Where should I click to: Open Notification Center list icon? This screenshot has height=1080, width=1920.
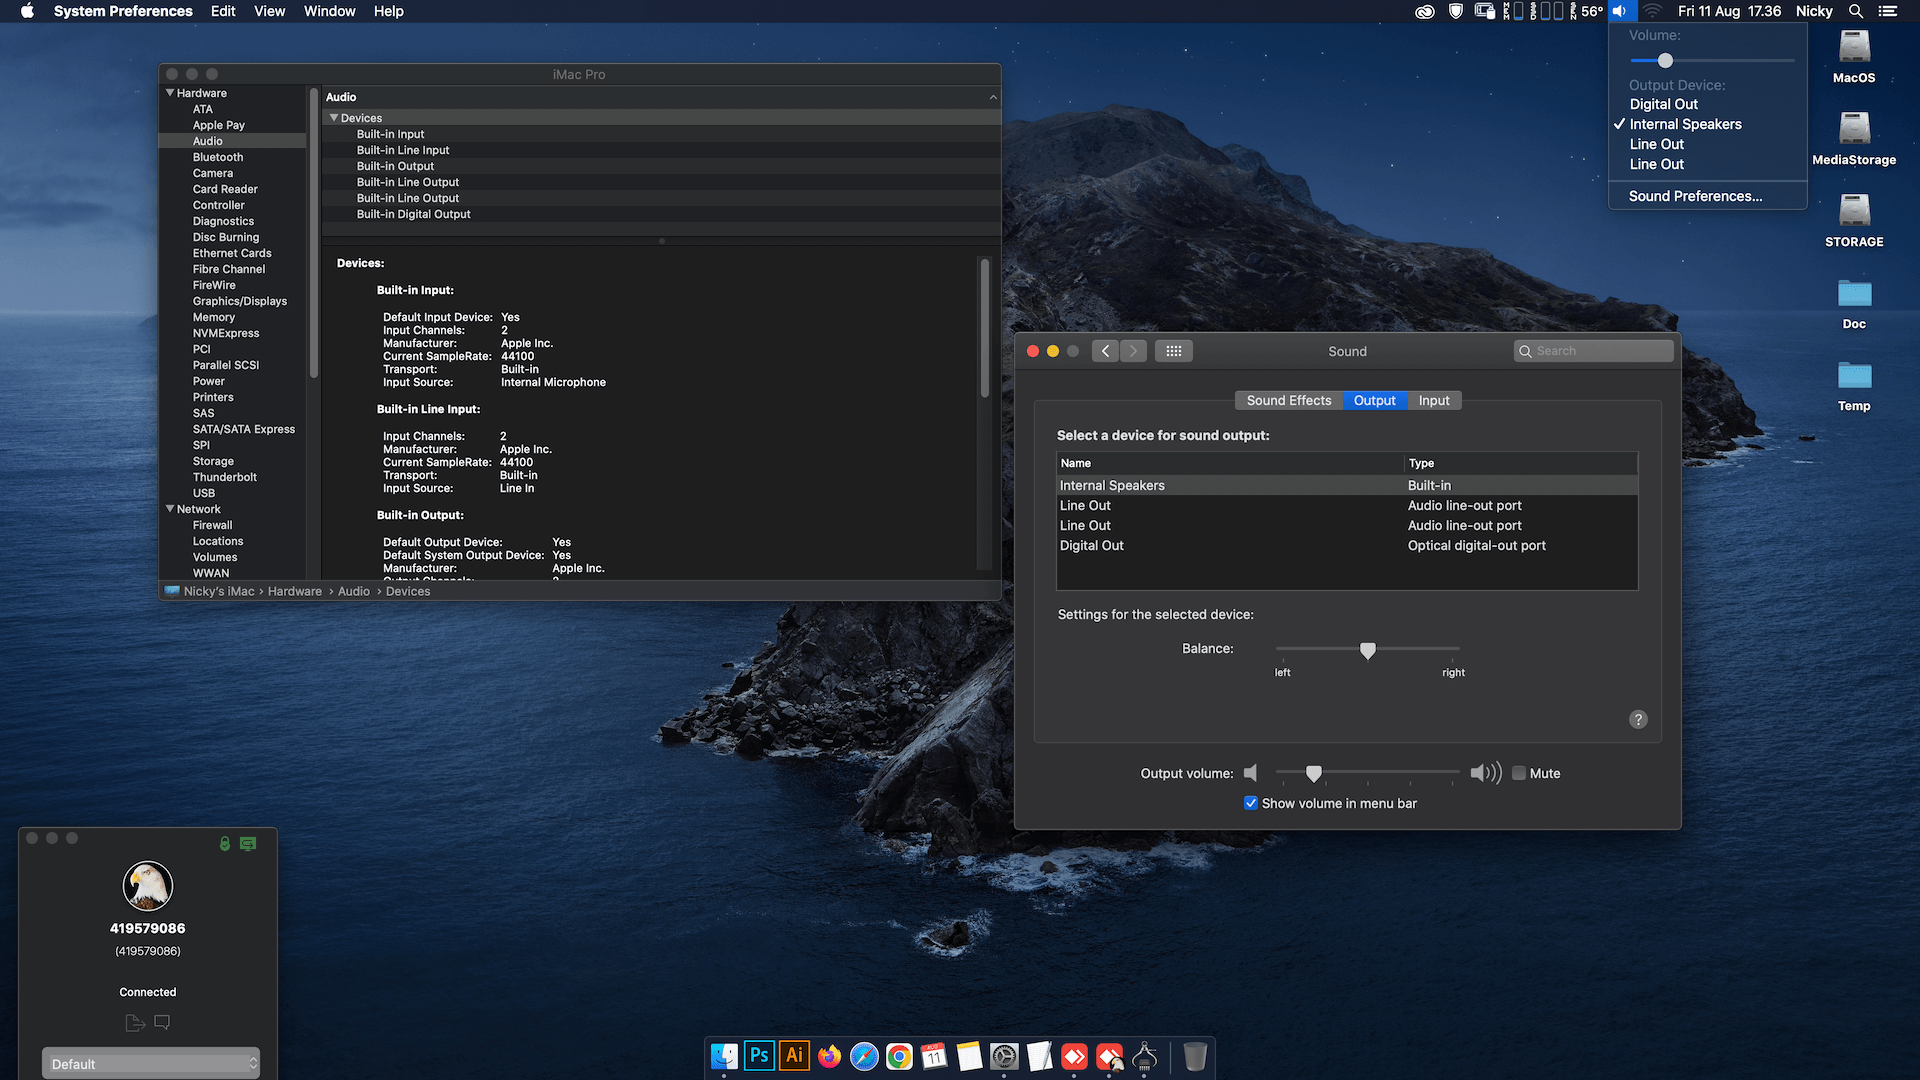click(x=1888, y=11)
